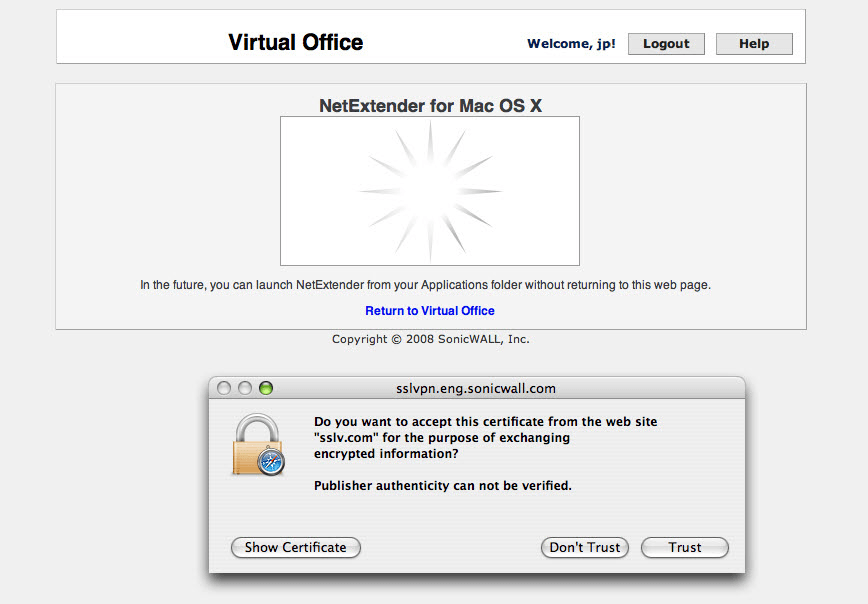Click the Welcome, jp! greeting text

[571, 44]
